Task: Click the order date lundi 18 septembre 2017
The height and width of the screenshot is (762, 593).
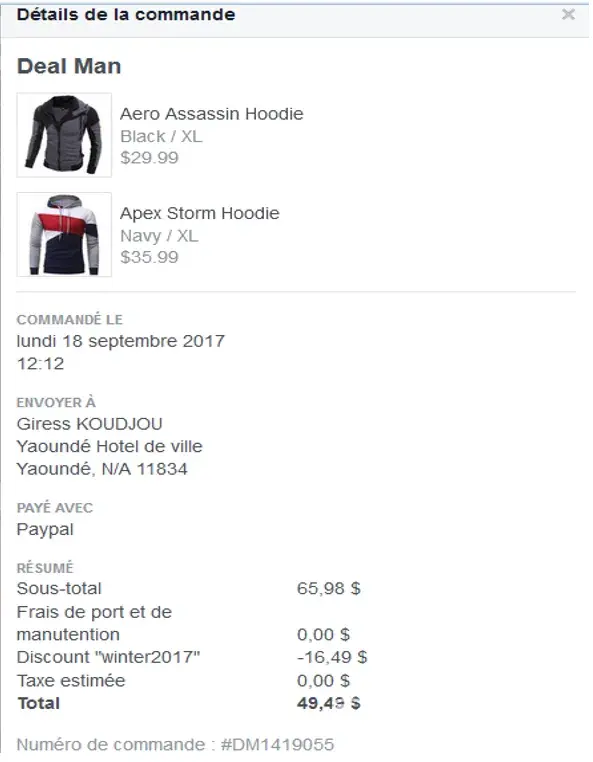Action: 121,341
